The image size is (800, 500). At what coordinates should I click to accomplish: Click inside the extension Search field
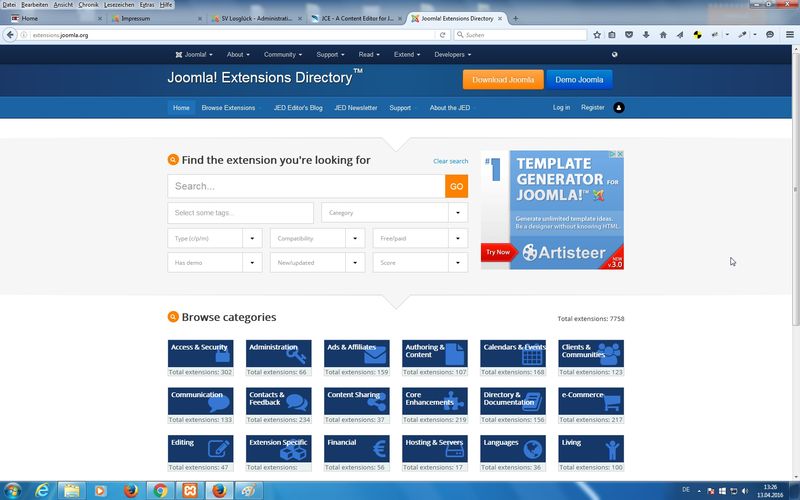[306, 186]
